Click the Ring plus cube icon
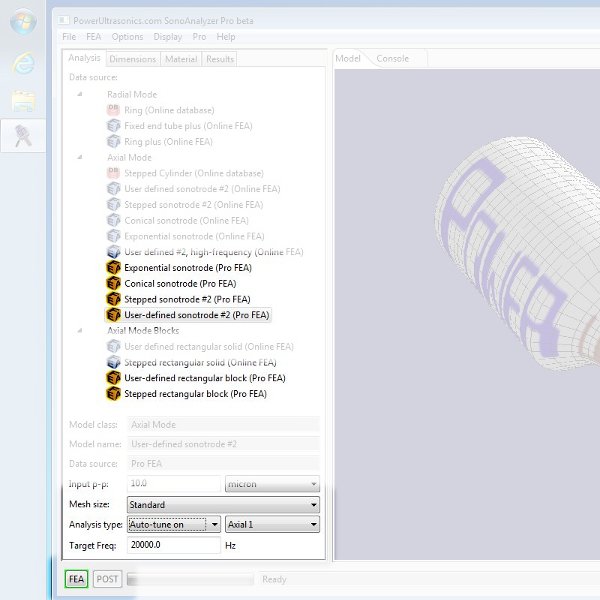The image size is (600, 600). tap(113, 142)
